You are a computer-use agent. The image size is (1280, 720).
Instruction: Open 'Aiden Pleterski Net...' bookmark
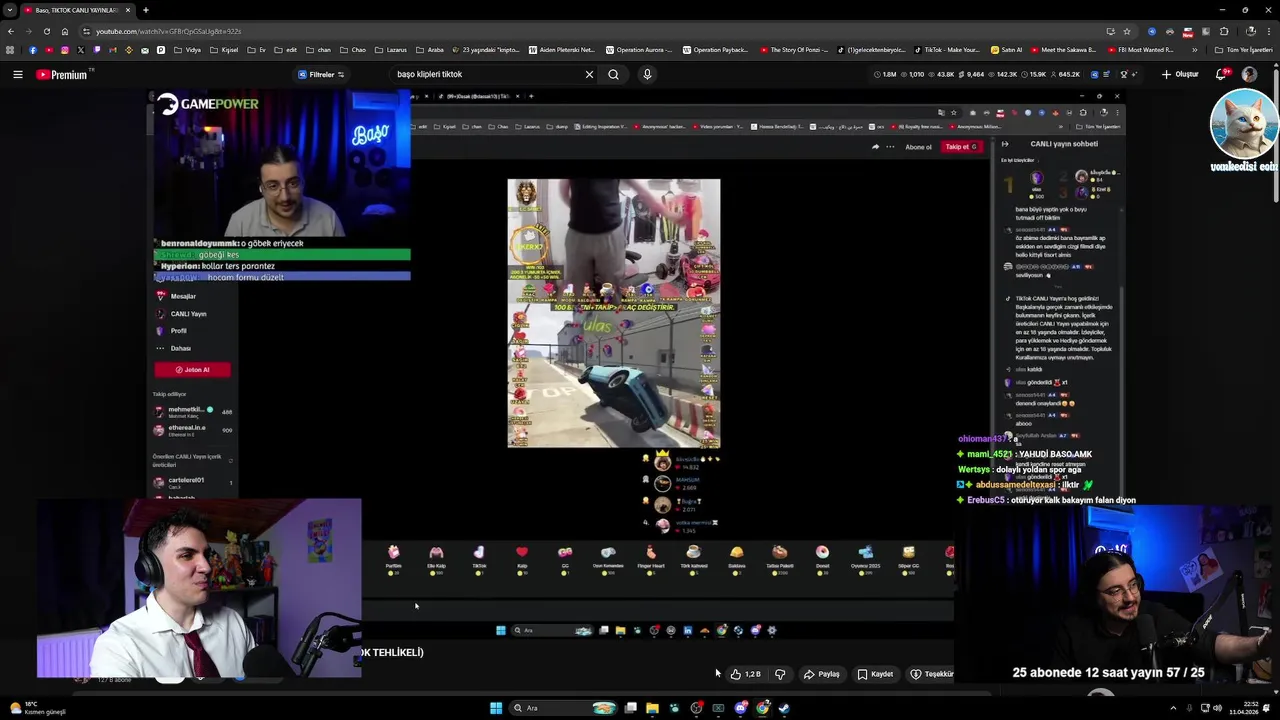(562, 50)
